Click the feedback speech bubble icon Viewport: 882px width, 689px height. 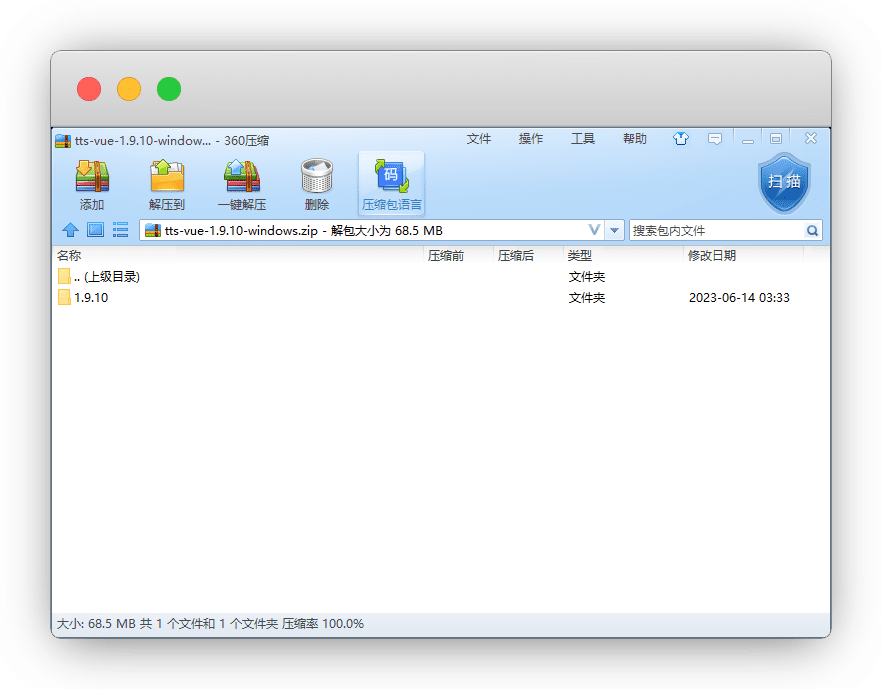[x=715, y=139]
